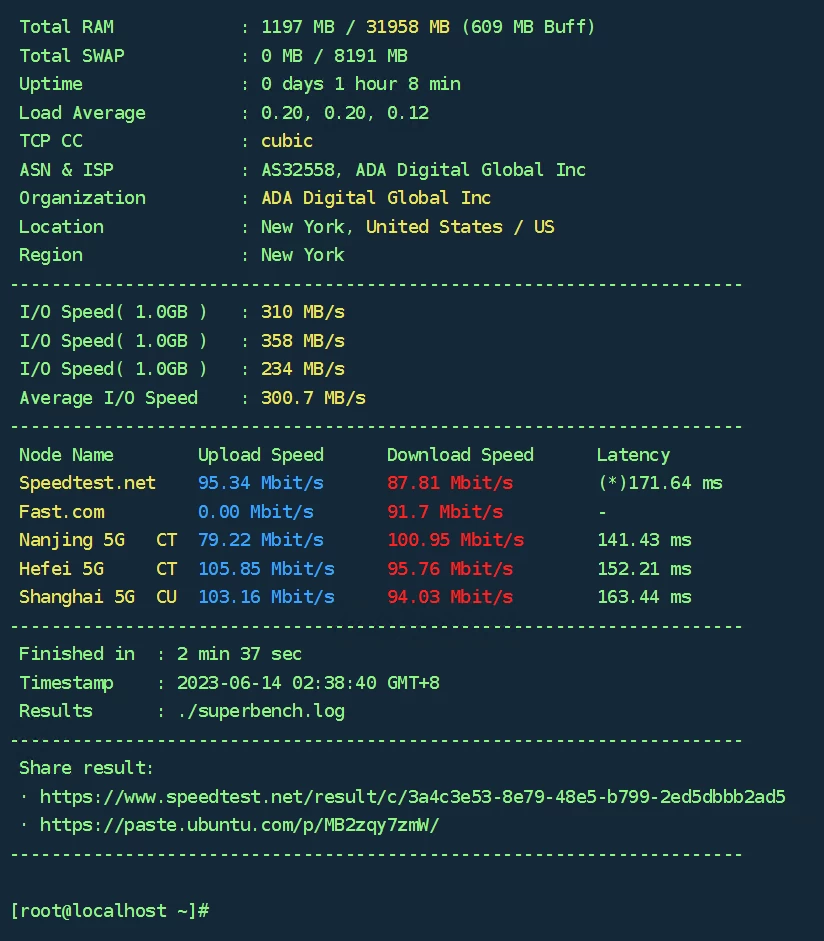The width and height of the screenshot is (824, 941).
Task: Click the AS32558 ASN value
Action: point(297,170)
